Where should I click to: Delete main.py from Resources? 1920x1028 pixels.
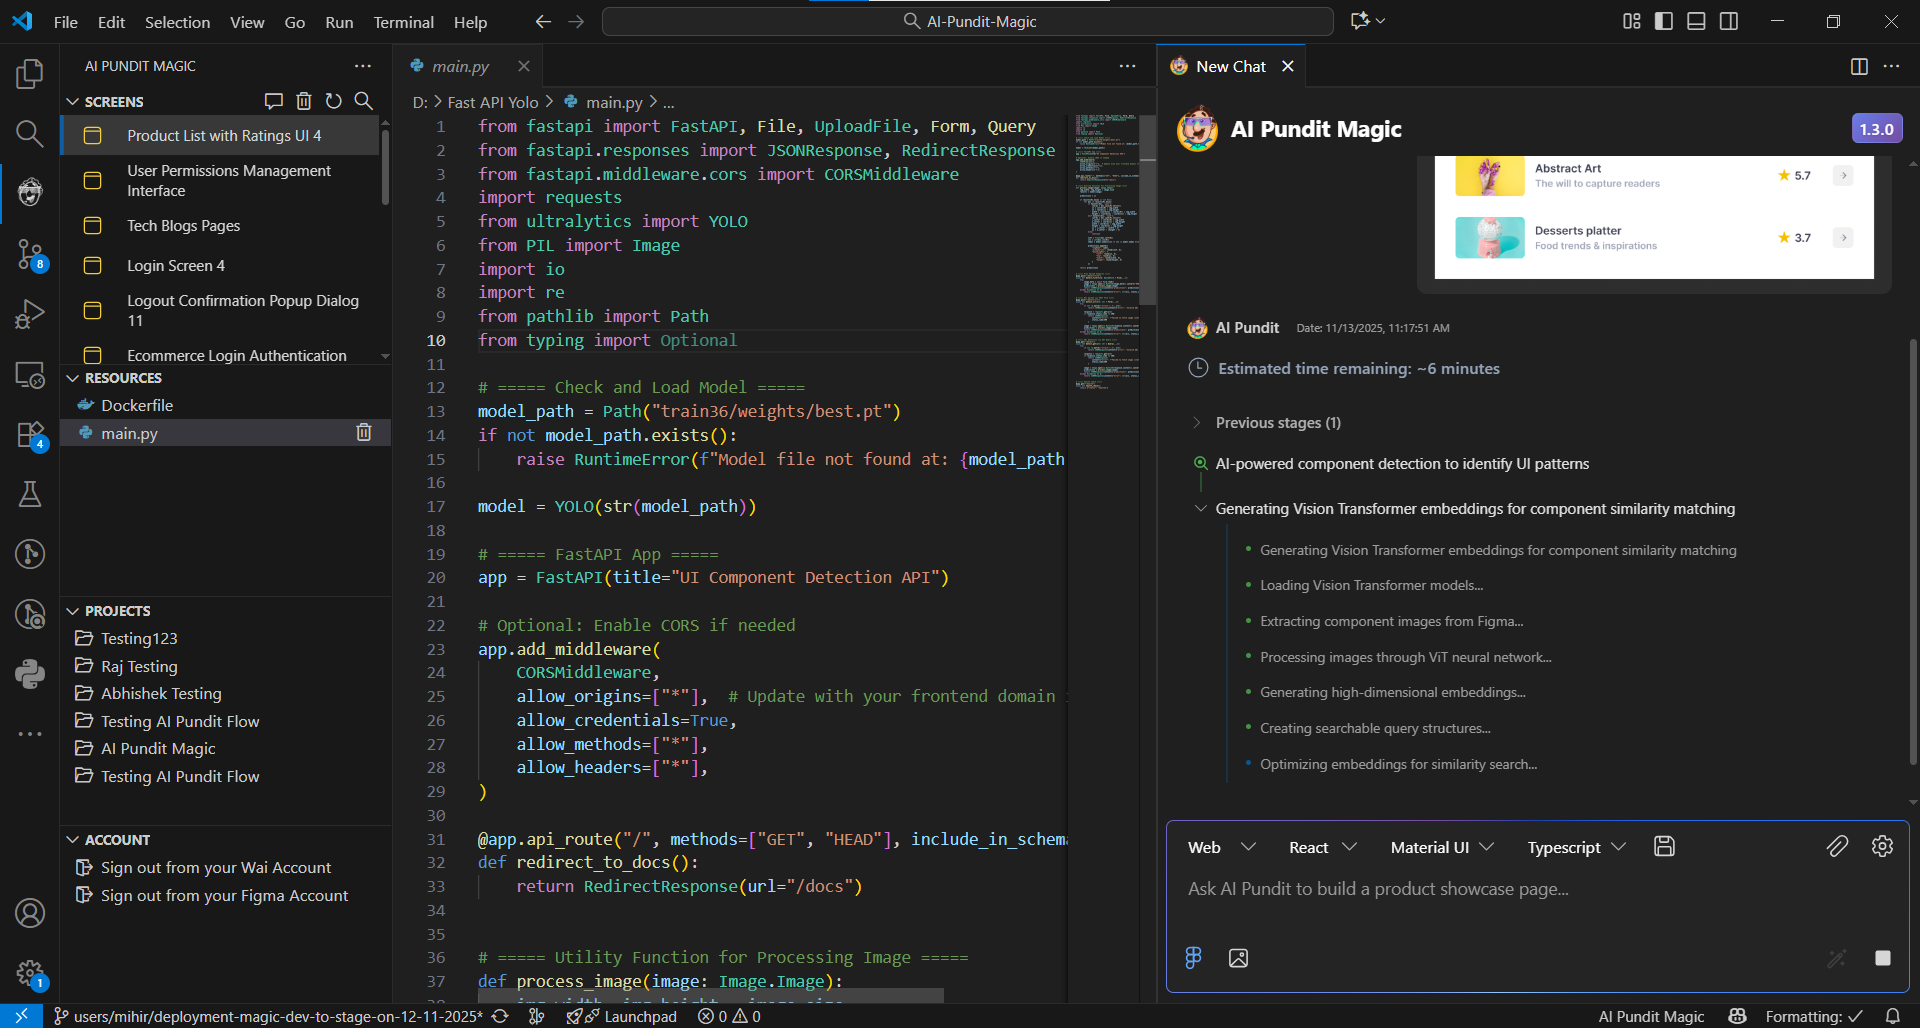364,433
